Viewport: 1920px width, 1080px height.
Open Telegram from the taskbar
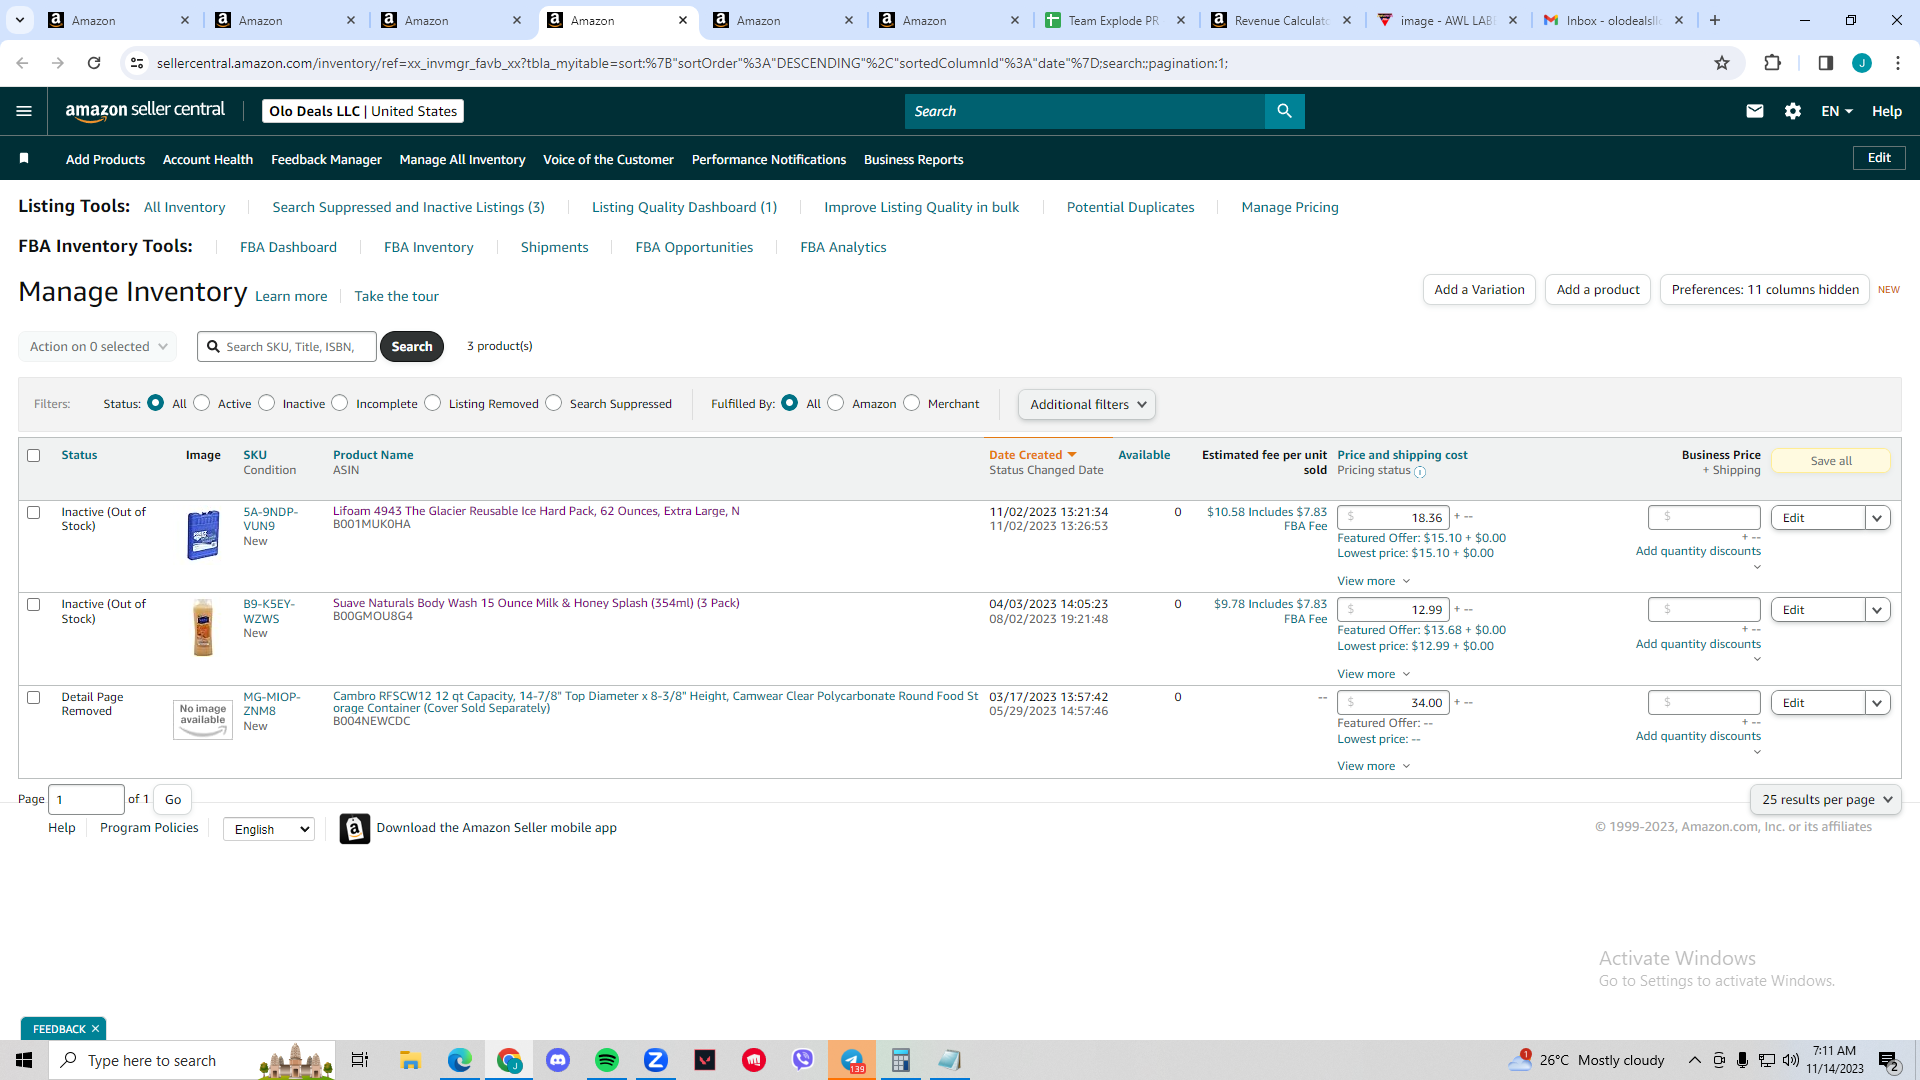[852, 1060]
